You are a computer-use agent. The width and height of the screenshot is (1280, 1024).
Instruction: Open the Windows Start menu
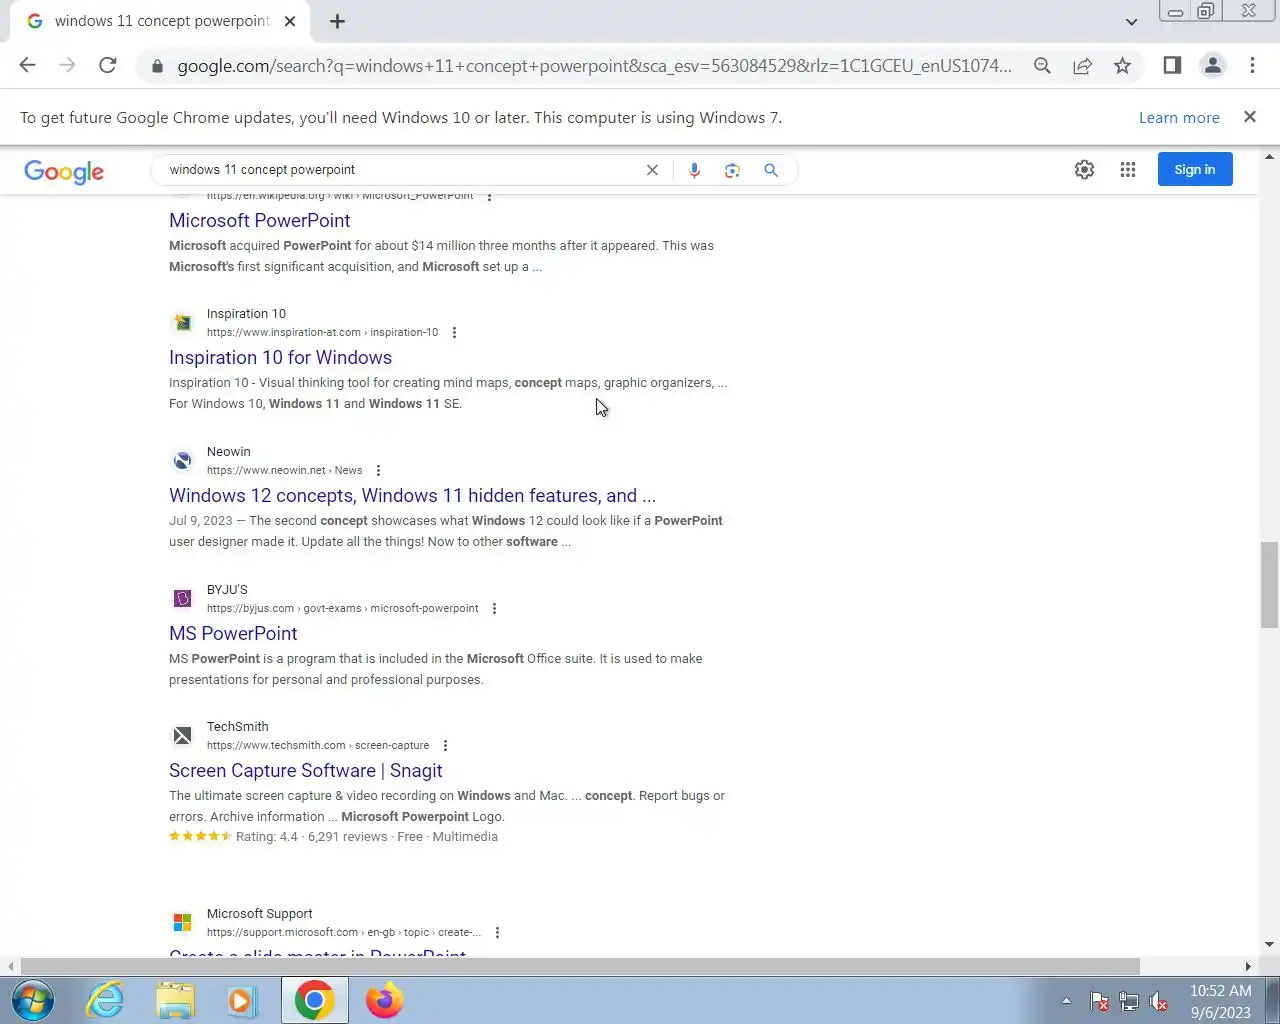[x=32, y=1000]
